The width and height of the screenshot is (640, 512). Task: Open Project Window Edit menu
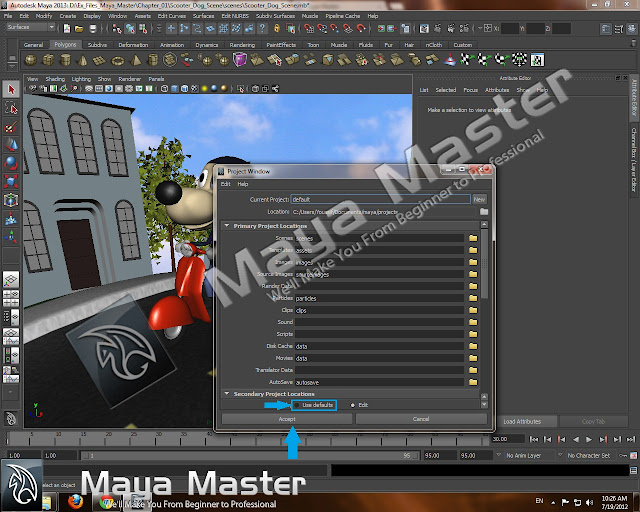click(x=226, y=184)
